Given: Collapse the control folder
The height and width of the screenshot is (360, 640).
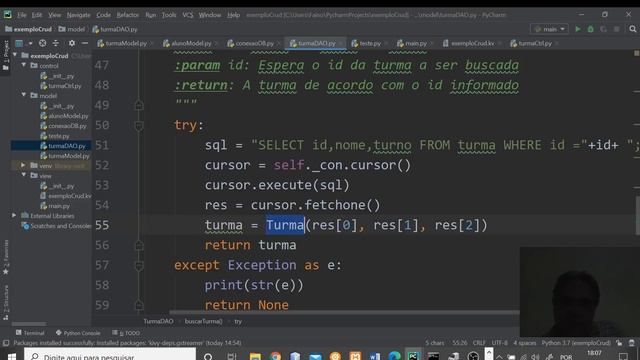Looking at the screenshot, I should coord(24,65).
